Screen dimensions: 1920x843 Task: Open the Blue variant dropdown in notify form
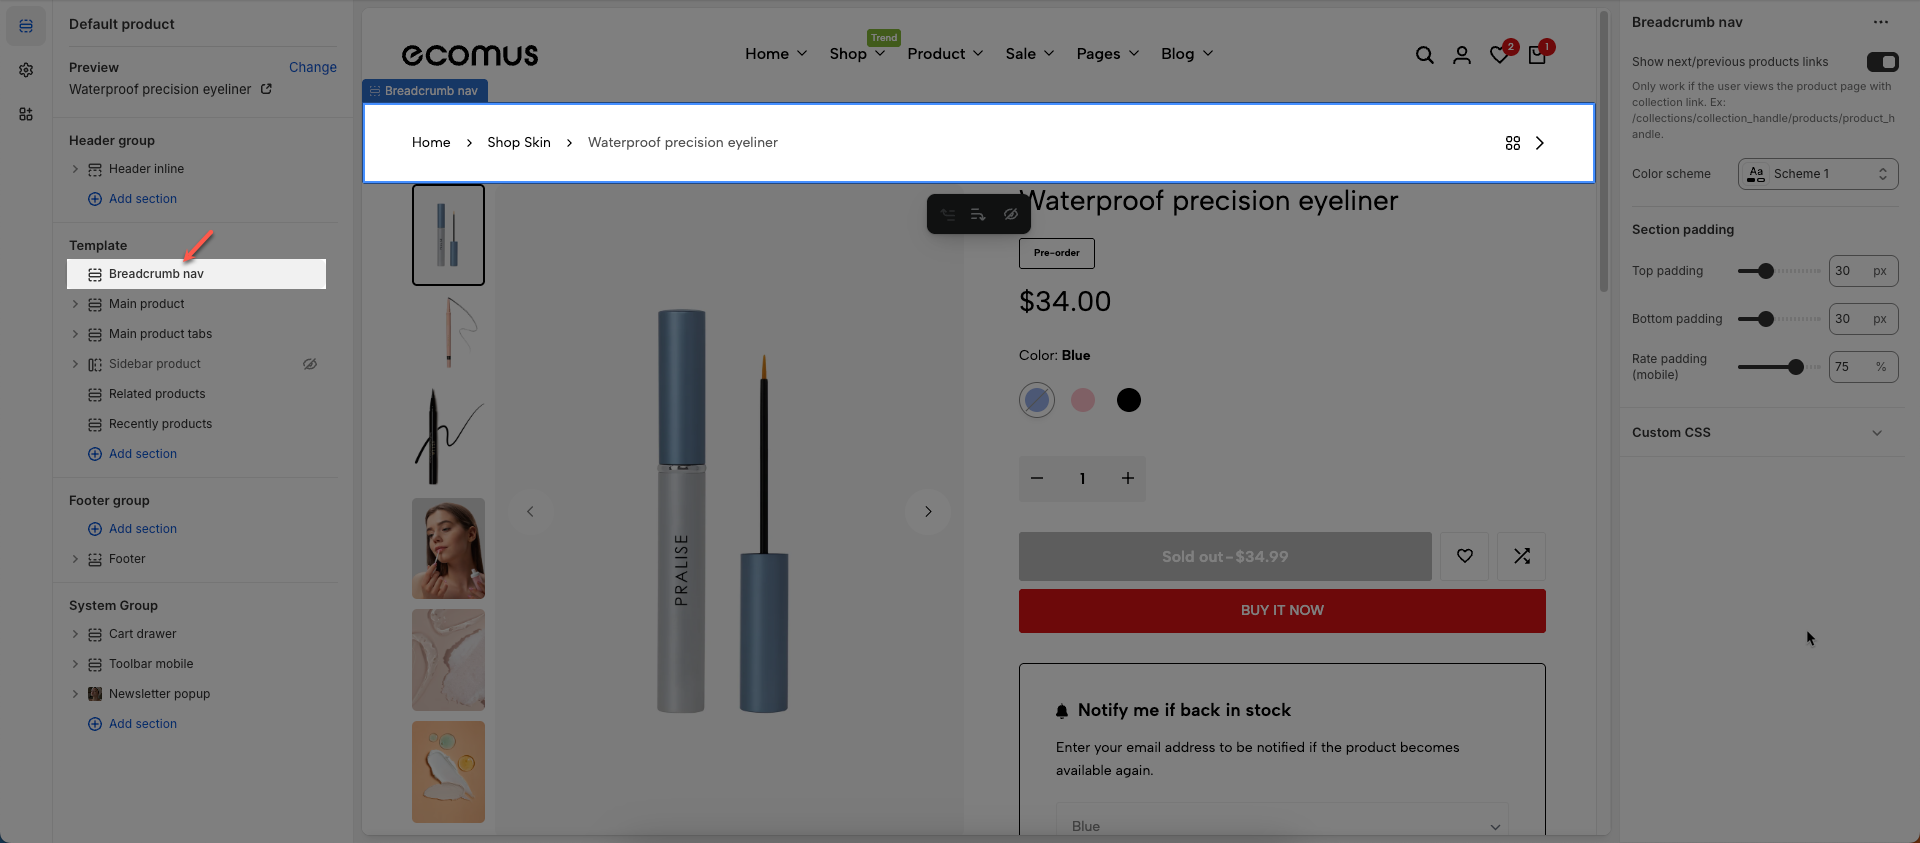(x=1282, y=824)
